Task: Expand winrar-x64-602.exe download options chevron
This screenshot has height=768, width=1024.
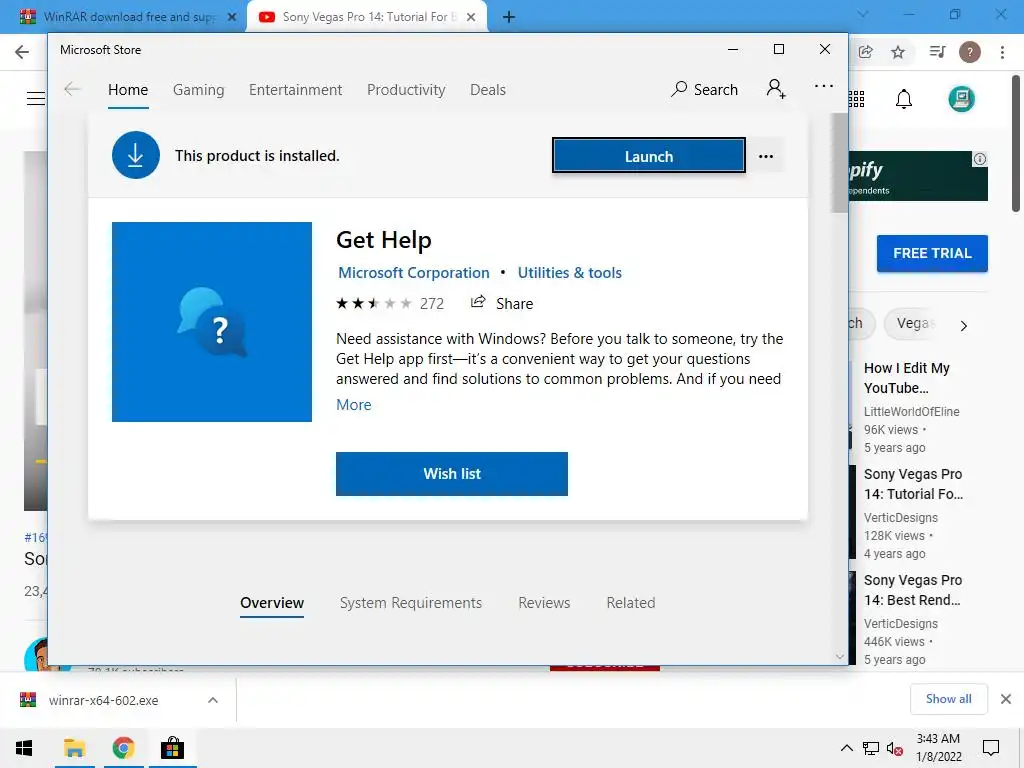Action: [x=212, y=700]
